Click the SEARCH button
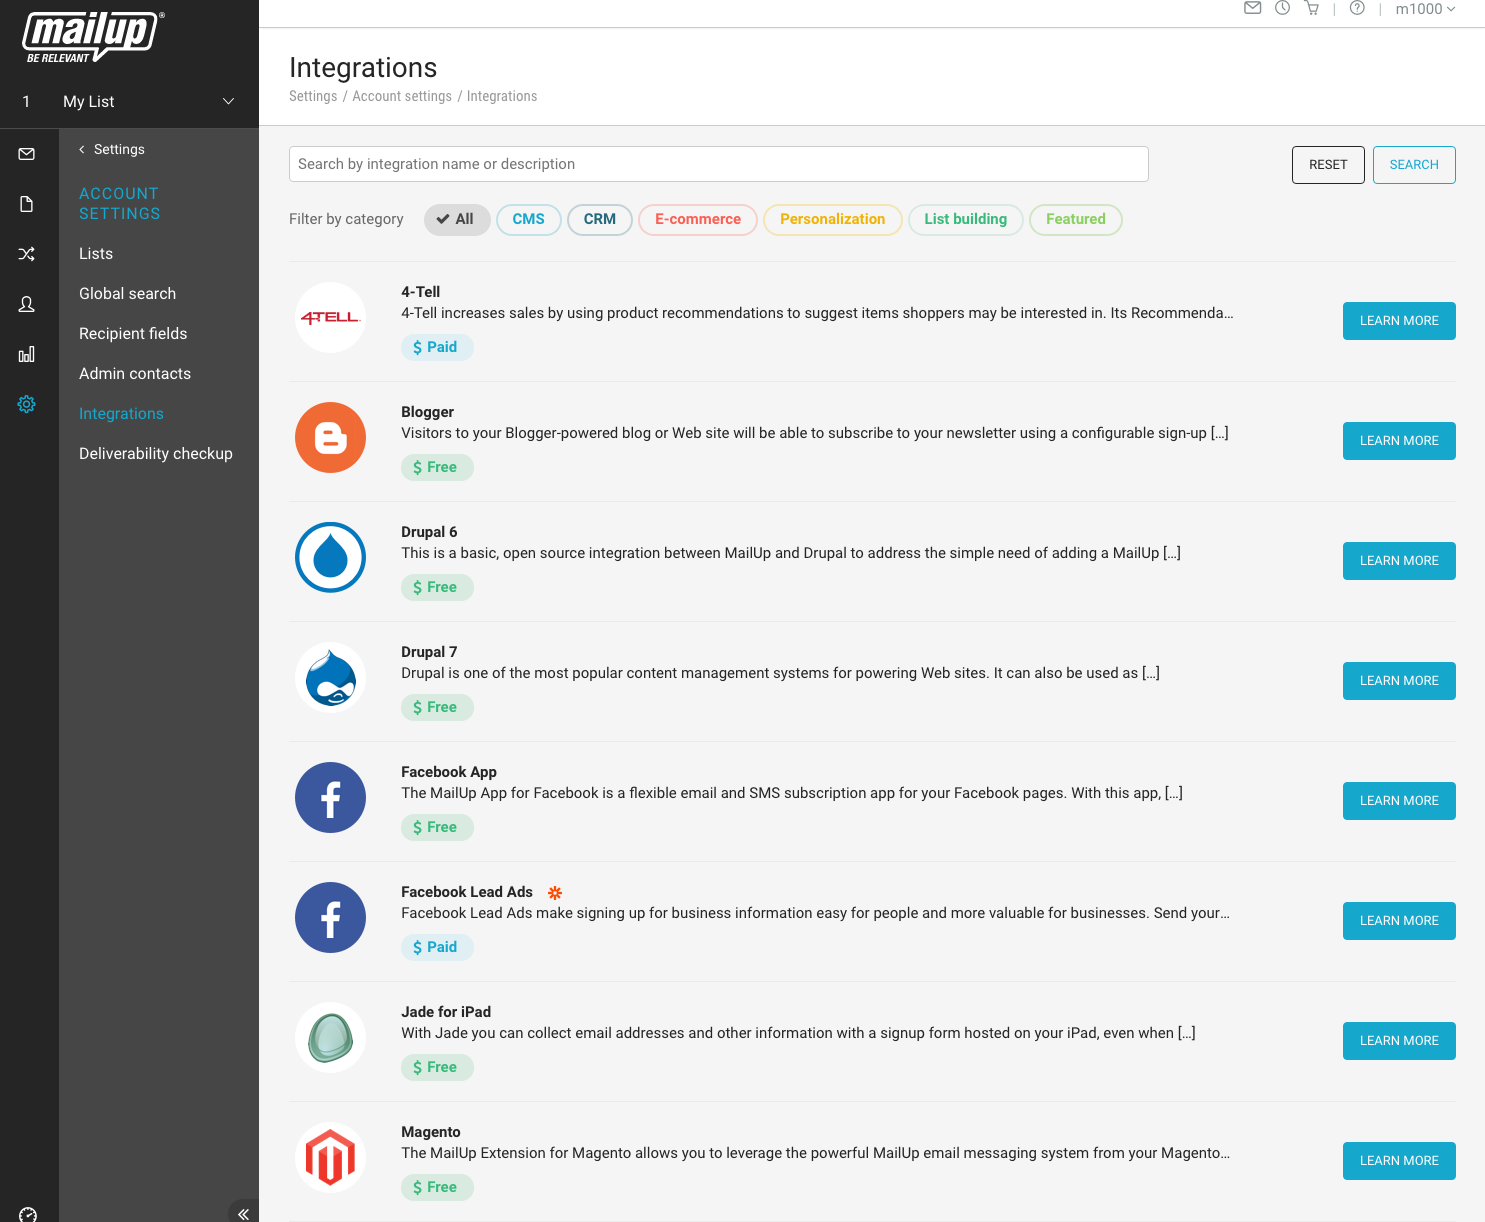1485x1222 pixels. coord(1414,165)
